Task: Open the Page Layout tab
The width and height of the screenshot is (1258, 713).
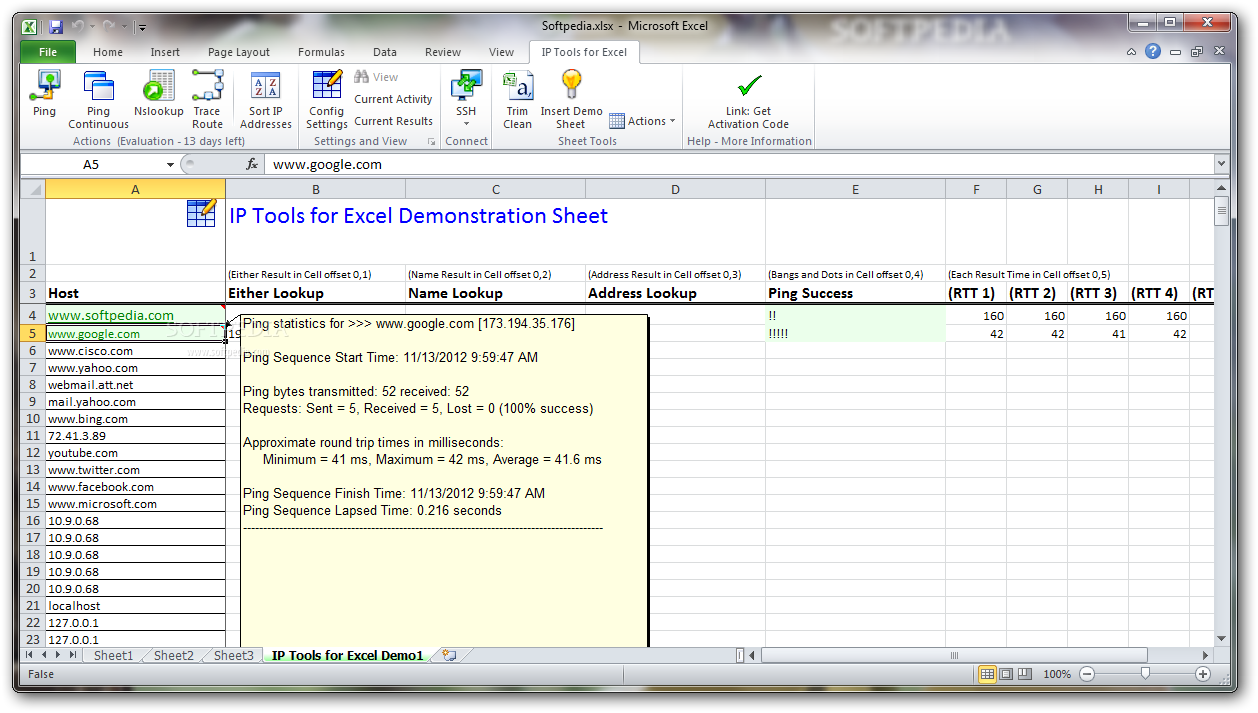Action: tap(239, 52)
